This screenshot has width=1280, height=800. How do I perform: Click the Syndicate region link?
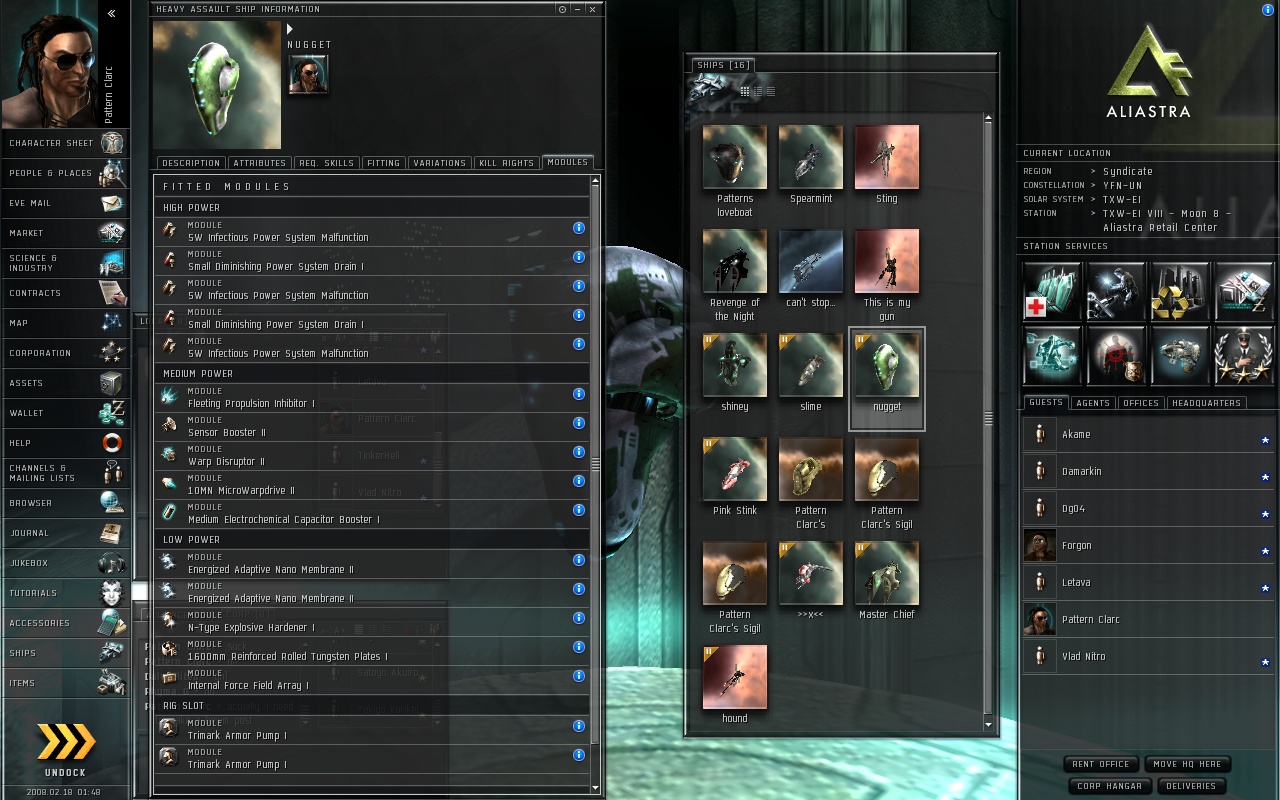click(1128, 172)
